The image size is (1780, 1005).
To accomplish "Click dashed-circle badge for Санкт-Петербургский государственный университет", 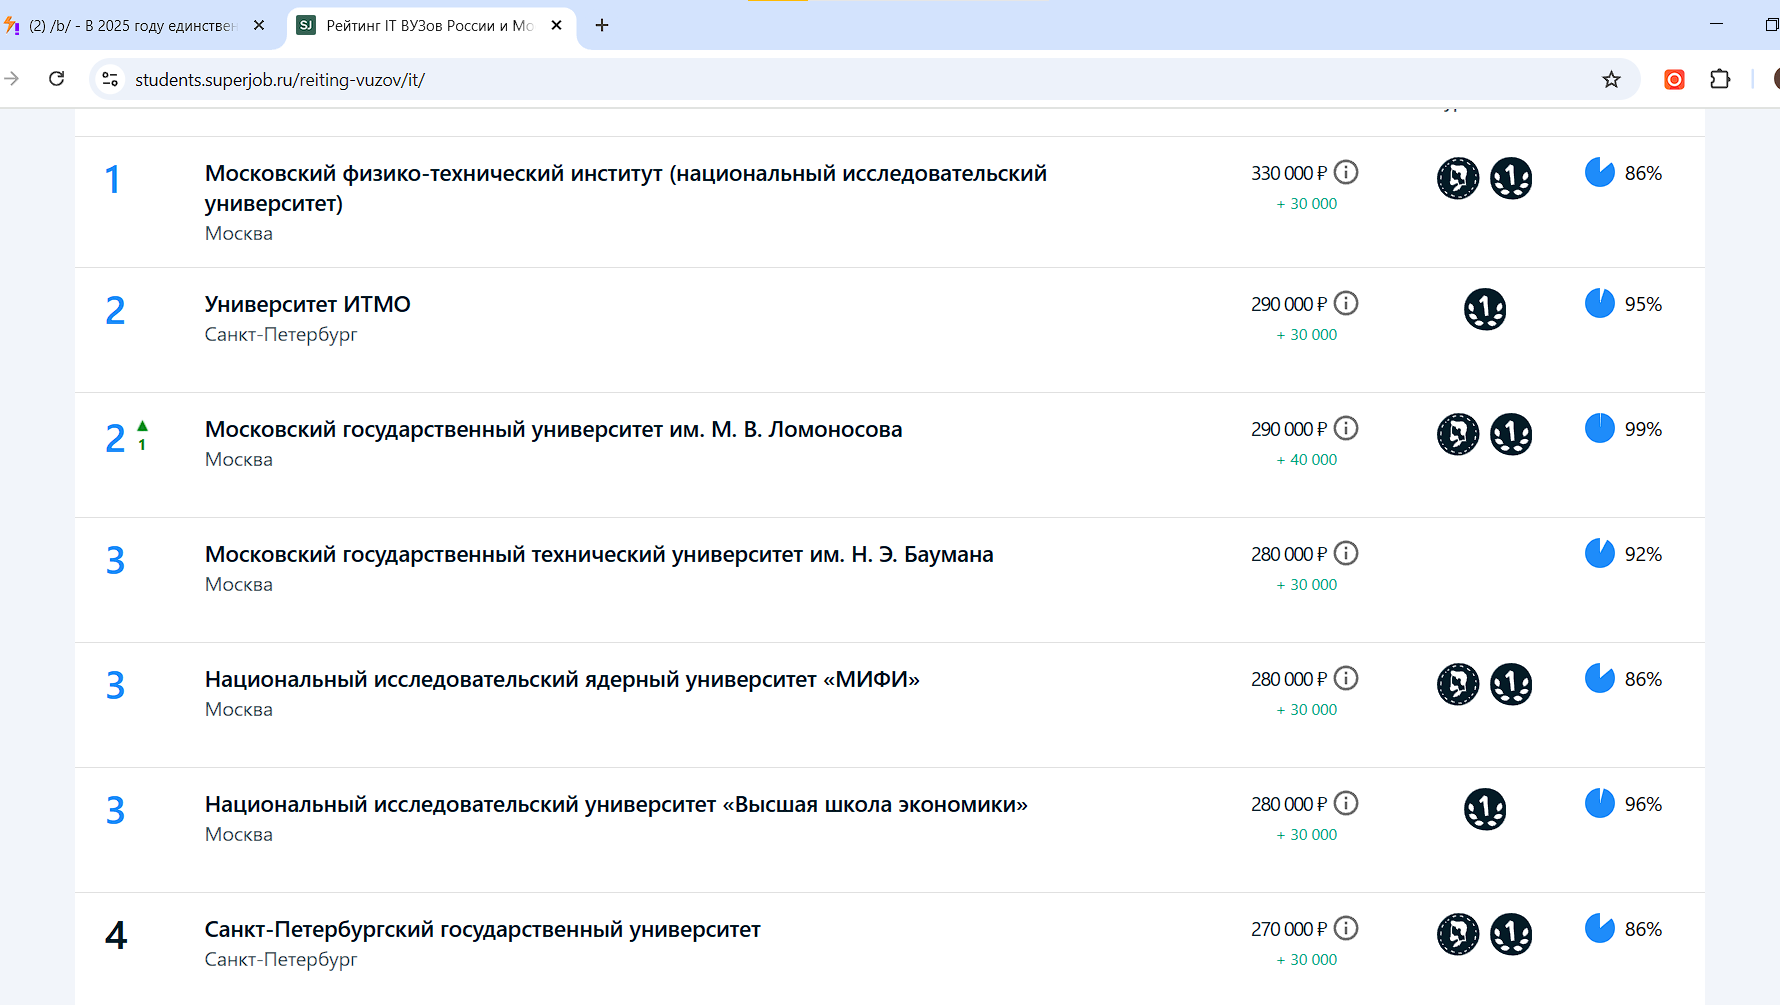I will coord(1458,934).
